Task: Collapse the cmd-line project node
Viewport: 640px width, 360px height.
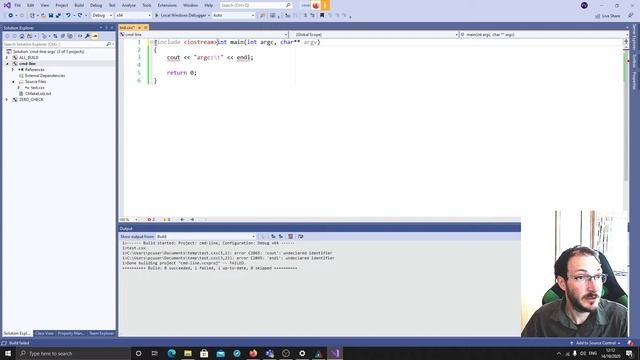Action: click(7, 64)
